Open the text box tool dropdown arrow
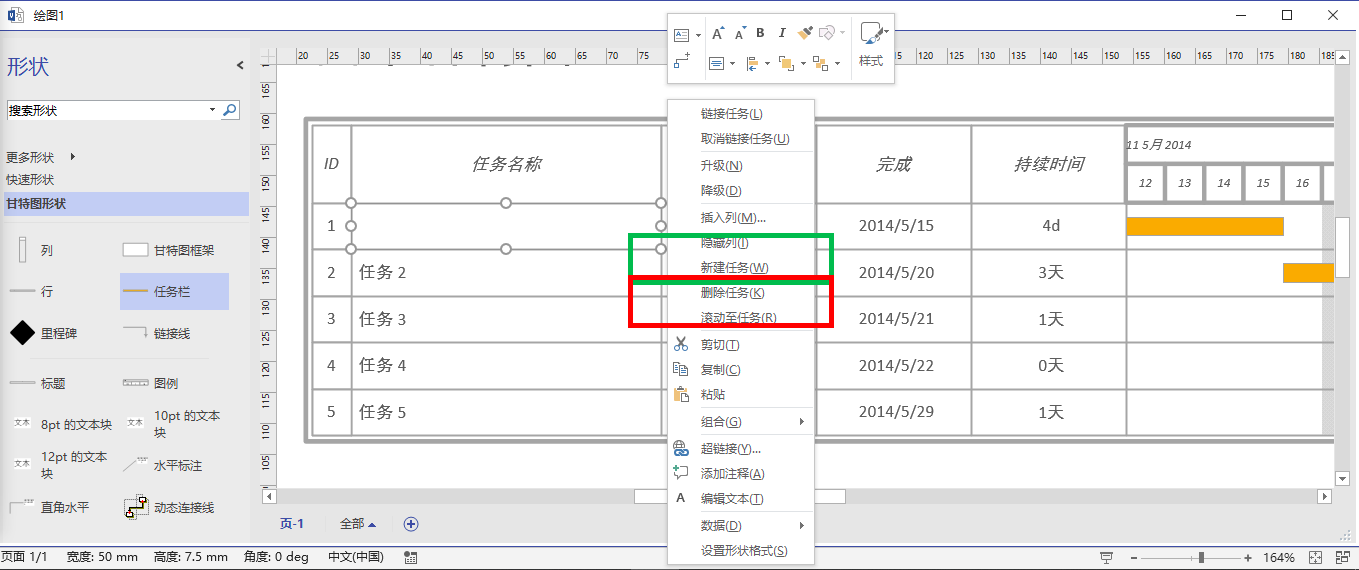The width and height of the screenshot is (1359, 570). [x=698, y=35]
